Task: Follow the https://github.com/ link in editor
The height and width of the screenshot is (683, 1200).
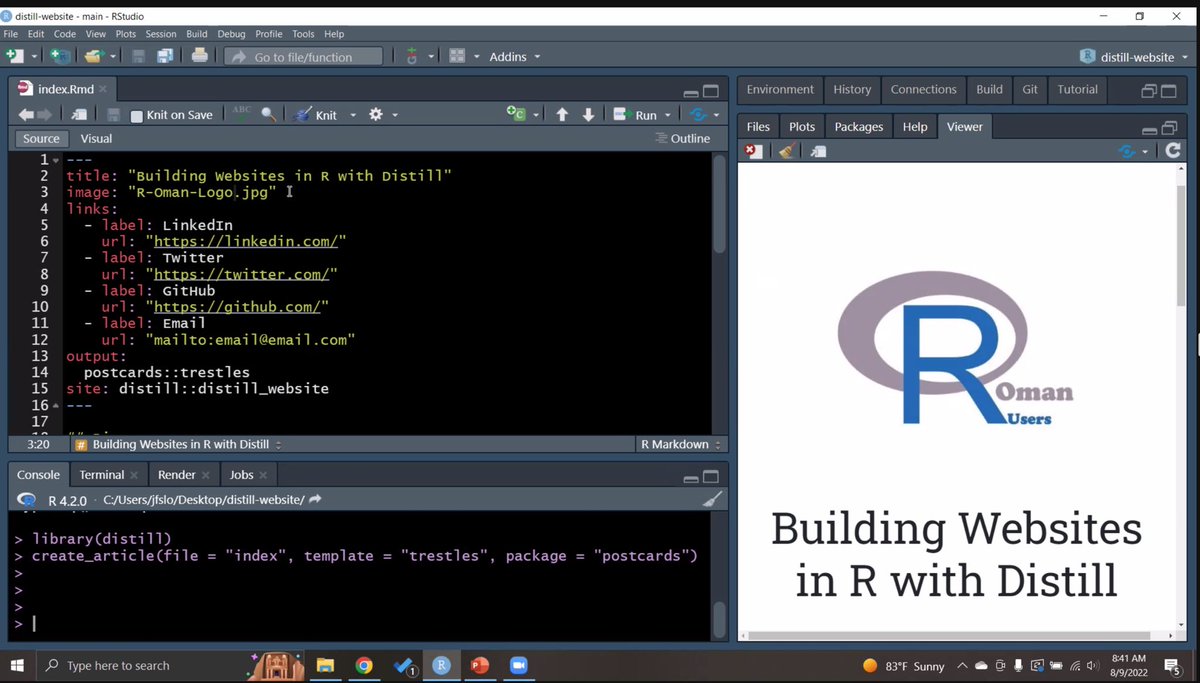Action: tap(237, 307)
